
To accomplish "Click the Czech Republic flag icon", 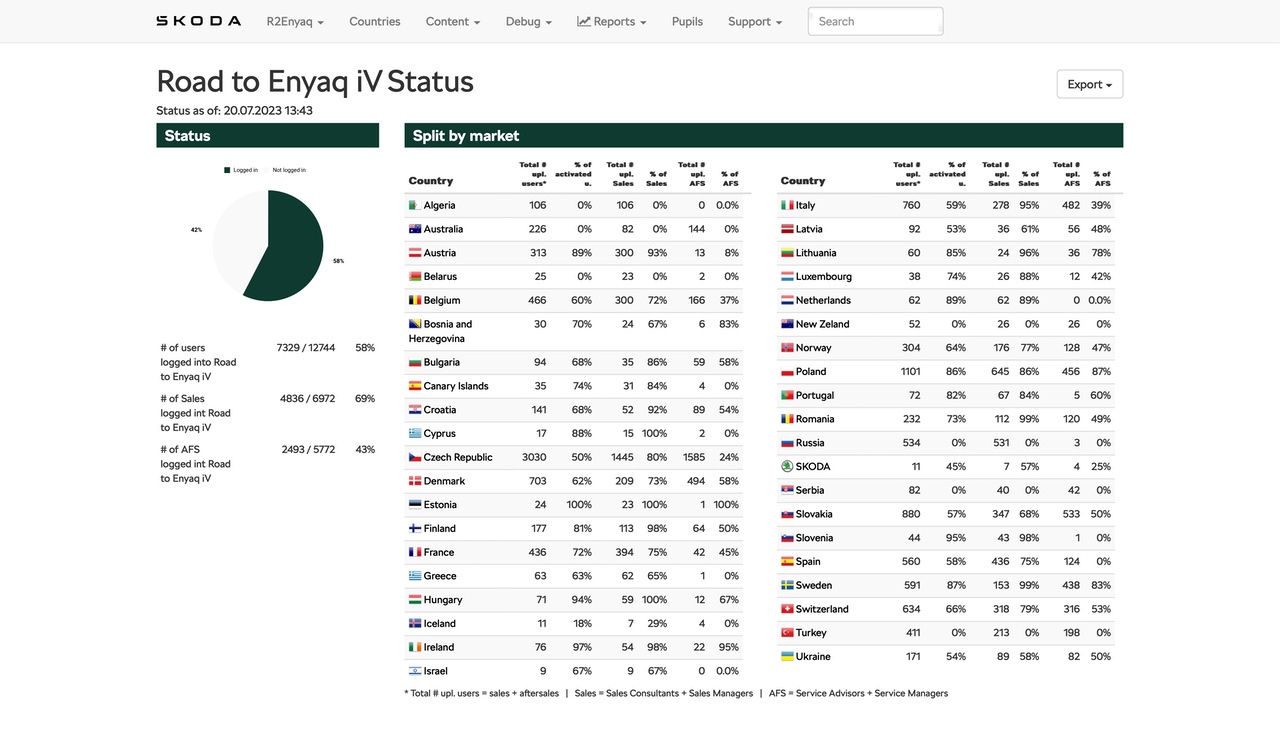I will pos(414,457).
